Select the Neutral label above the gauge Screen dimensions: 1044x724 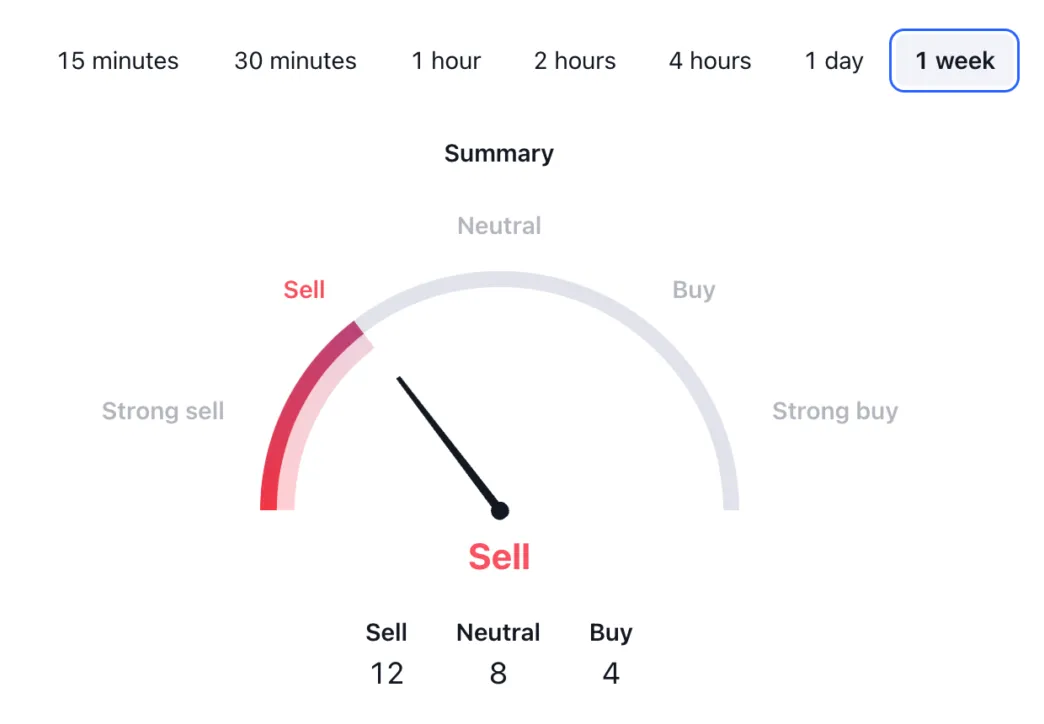point(498,225)
